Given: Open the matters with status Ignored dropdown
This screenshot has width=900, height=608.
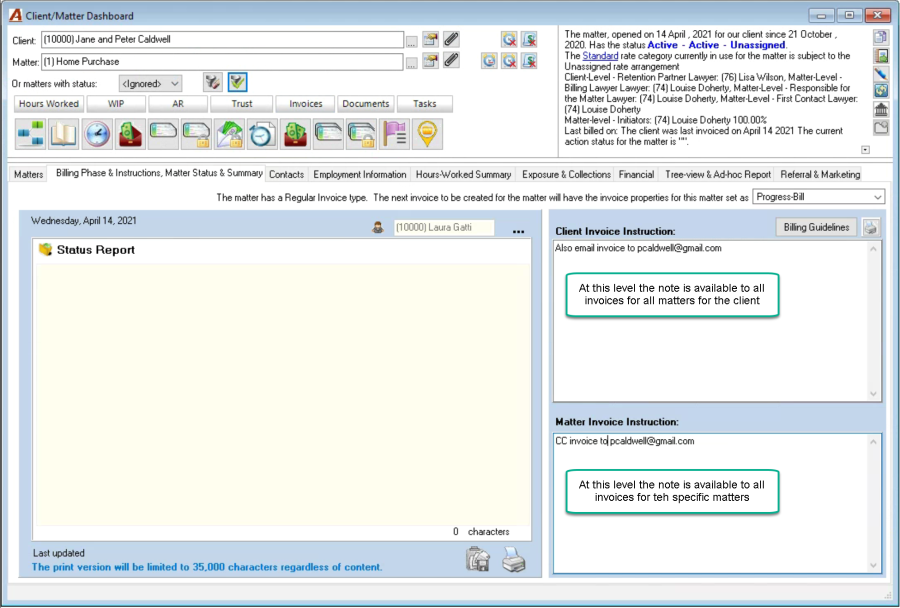Looking at the screenshot, I should pyautogui.click(x=150, y=83).
